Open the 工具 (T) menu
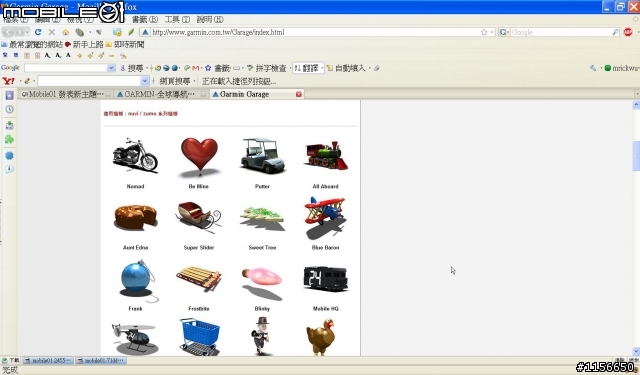640x375 pixels. 177,19
